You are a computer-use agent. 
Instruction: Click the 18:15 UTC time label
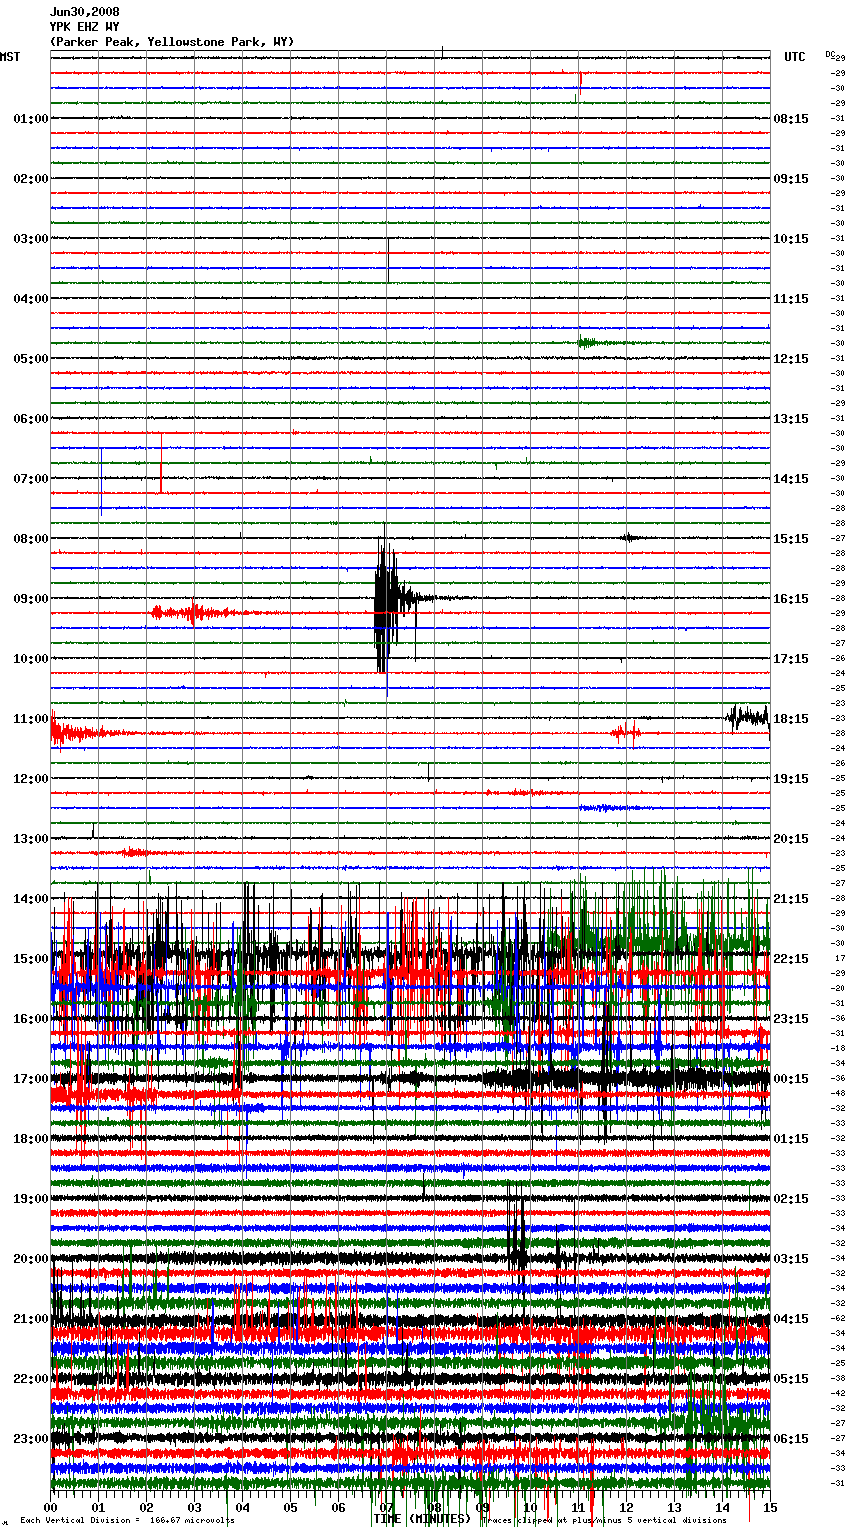pyautogui.click(x=791, y=719)
